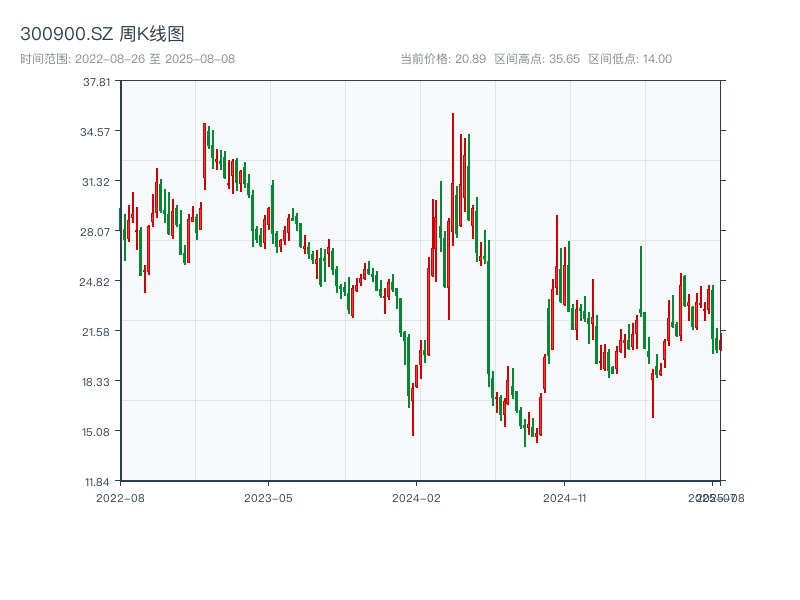Screen dimensions: 800x600
Task: Click the 18.33 y-axis tick label
Action: (97, 381)
